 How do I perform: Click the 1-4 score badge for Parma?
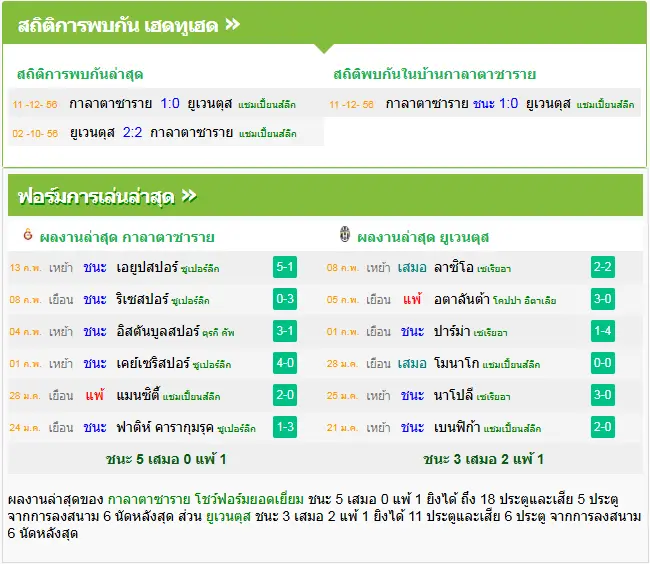point(602,331)
